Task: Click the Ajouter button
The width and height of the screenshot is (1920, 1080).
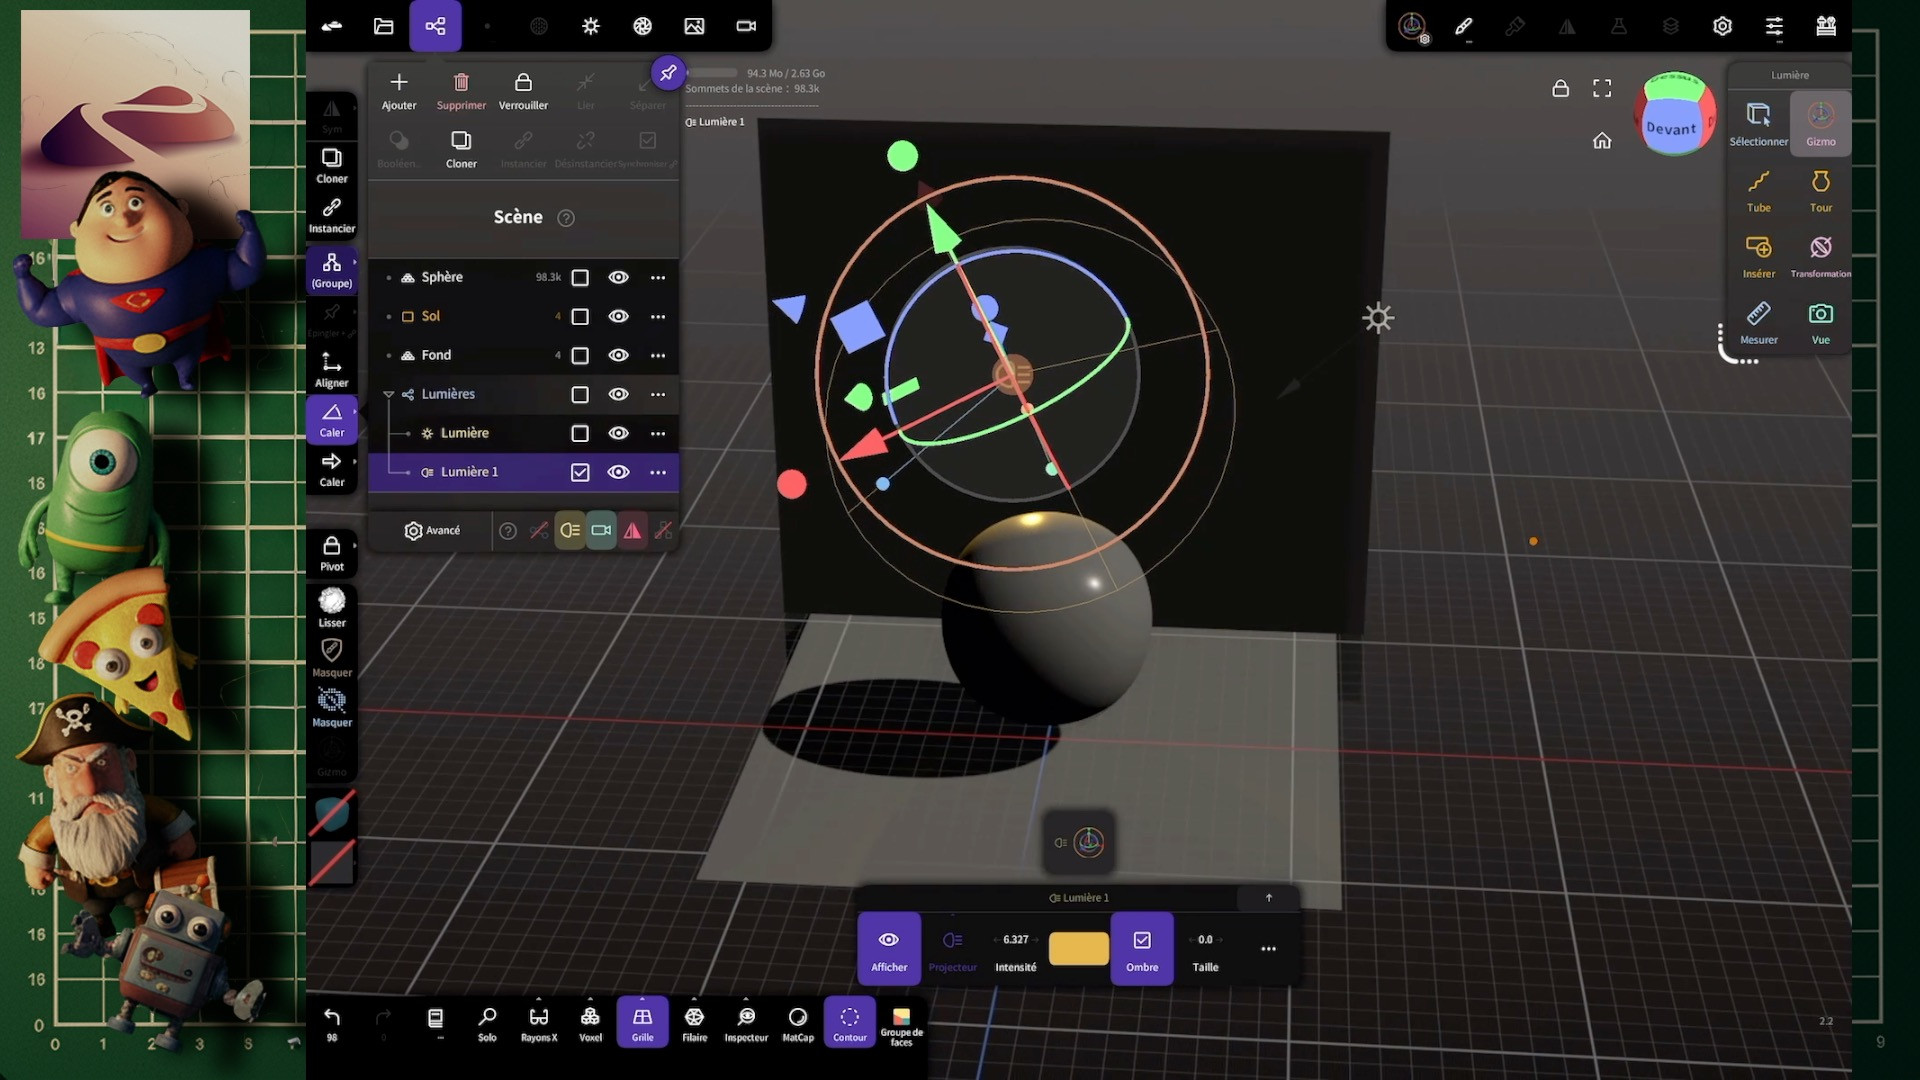Action: 398,90
